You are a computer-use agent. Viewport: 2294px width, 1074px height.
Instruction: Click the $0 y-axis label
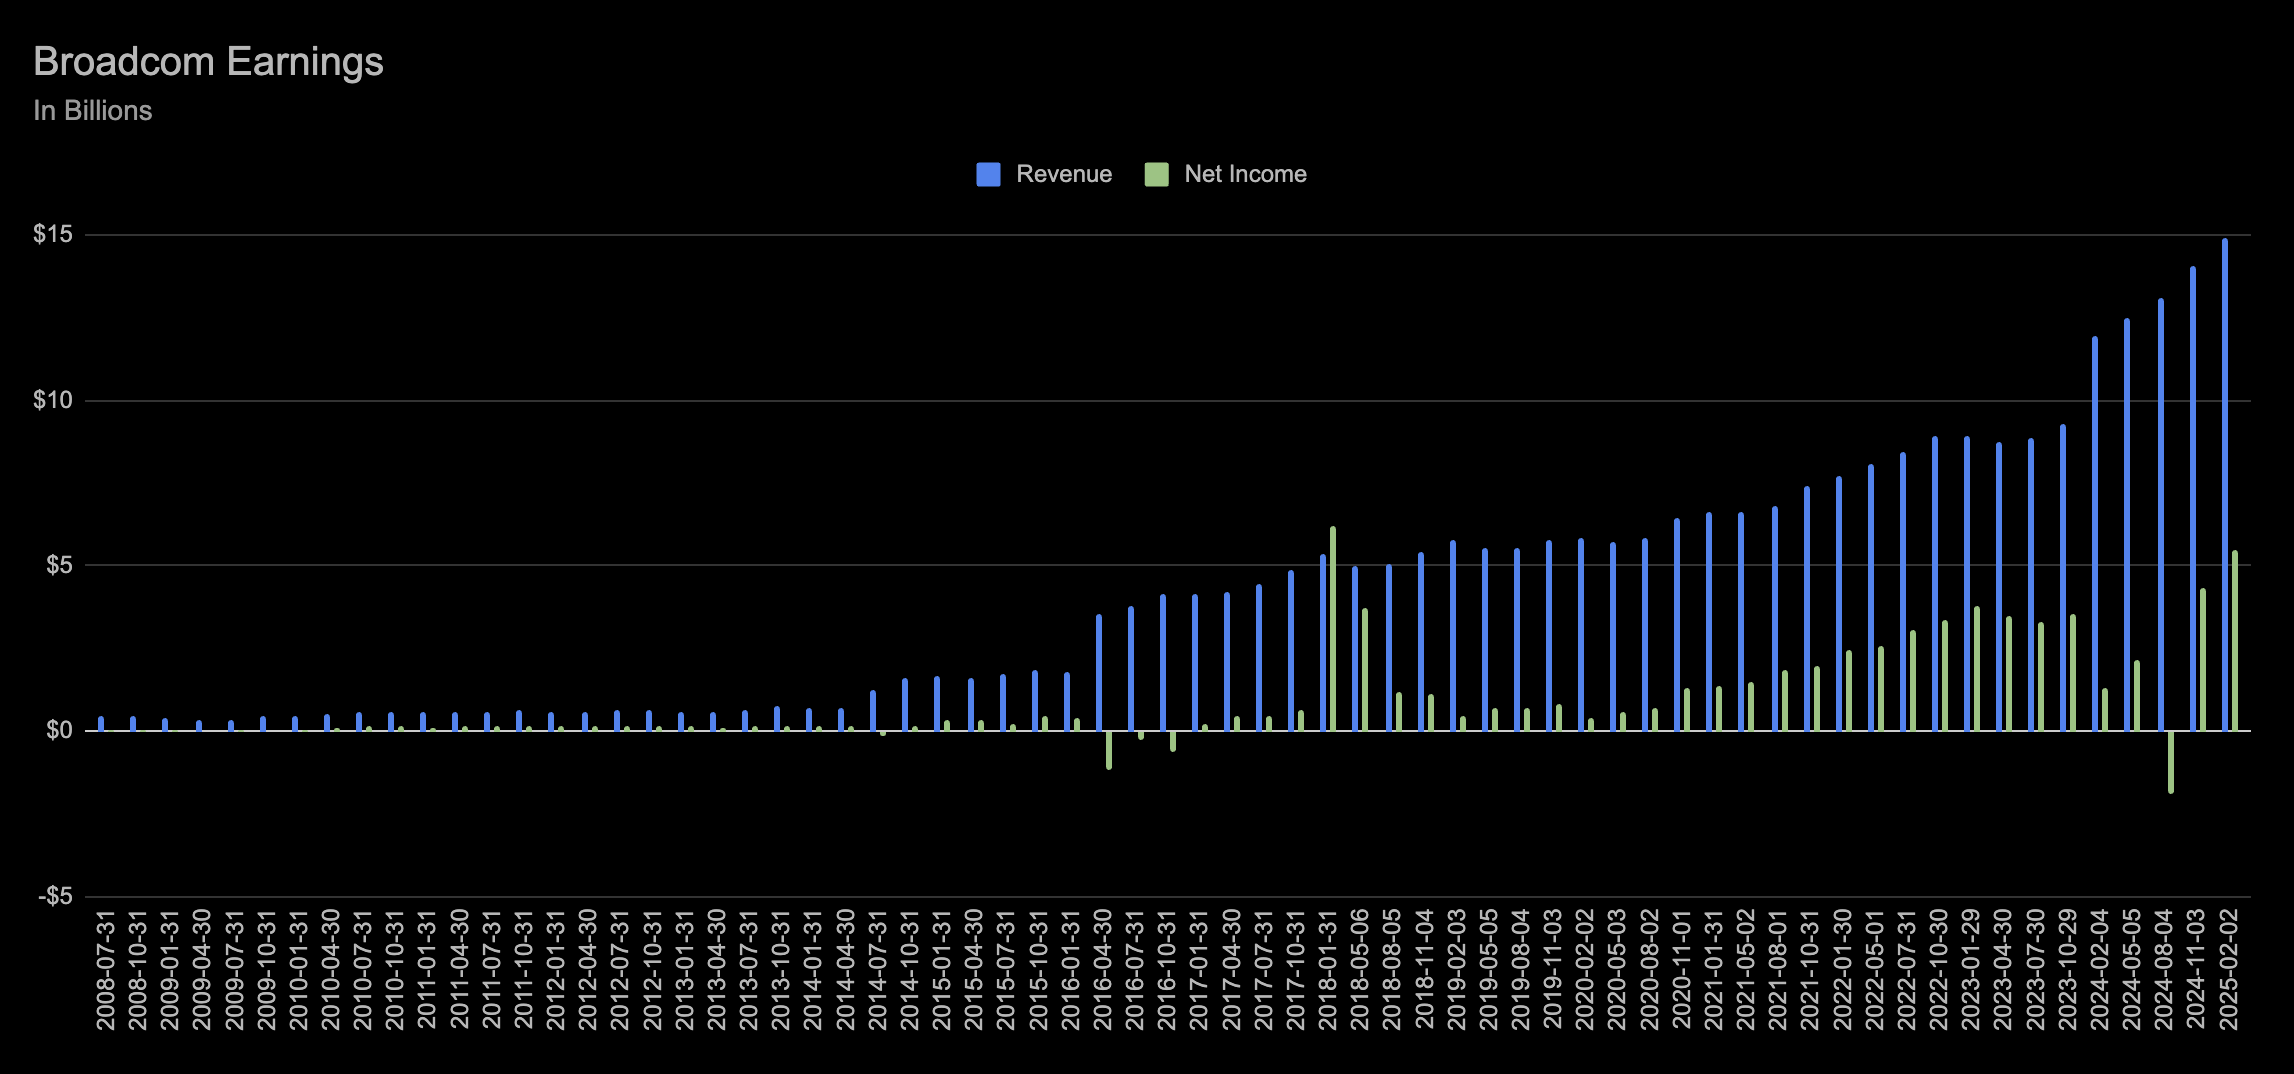coord(57,731)
